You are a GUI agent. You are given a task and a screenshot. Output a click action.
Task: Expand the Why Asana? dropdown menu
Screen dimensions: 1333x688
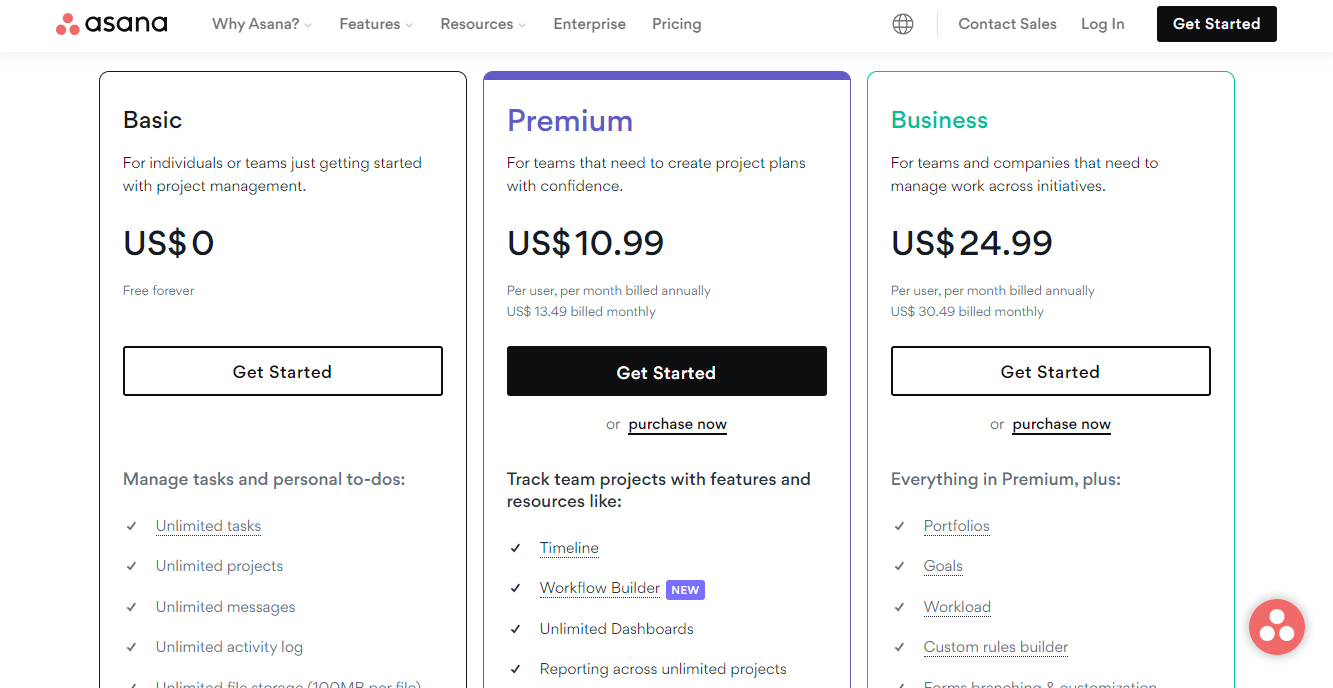coord(262,24)
